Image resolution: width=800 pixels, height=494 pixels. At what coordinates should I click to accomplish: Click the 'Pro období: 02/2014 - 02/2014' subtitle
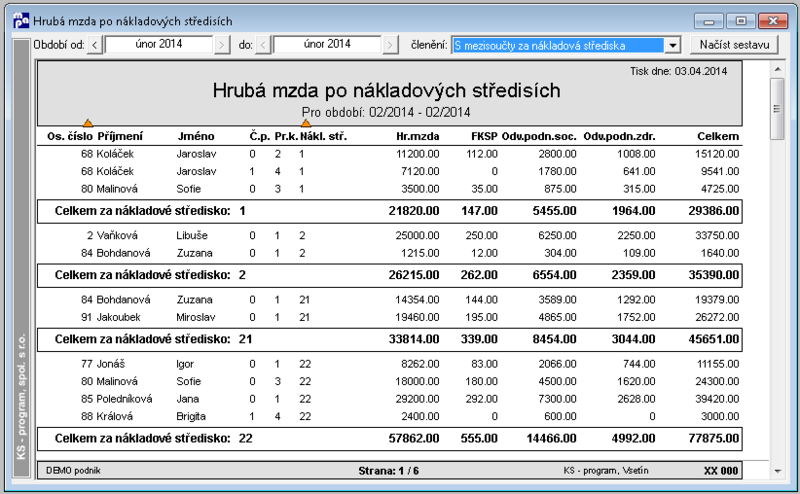[x=386, y=112]
